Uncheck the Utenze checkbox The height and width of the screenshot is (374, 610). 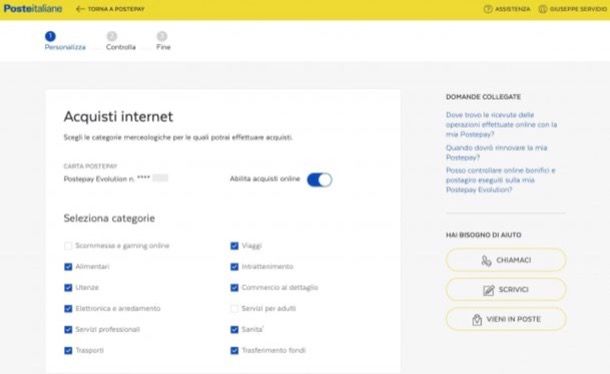pos(68,288)
